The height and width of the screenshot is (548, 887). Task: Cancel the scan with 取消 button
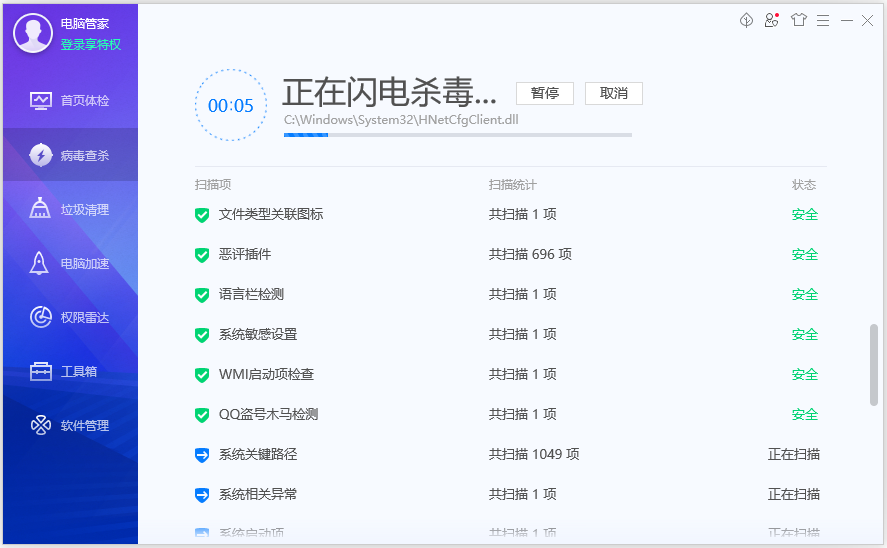(613, 93)
